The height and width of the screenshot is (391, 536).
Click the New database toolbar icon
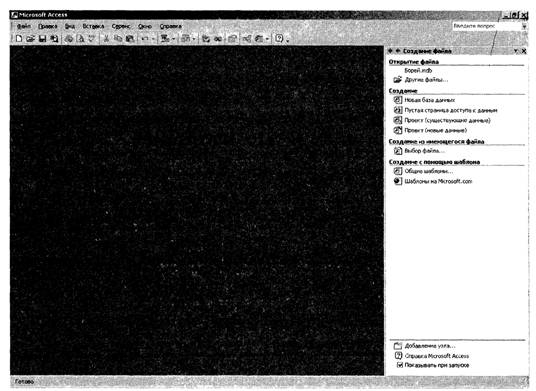(19, 39)
